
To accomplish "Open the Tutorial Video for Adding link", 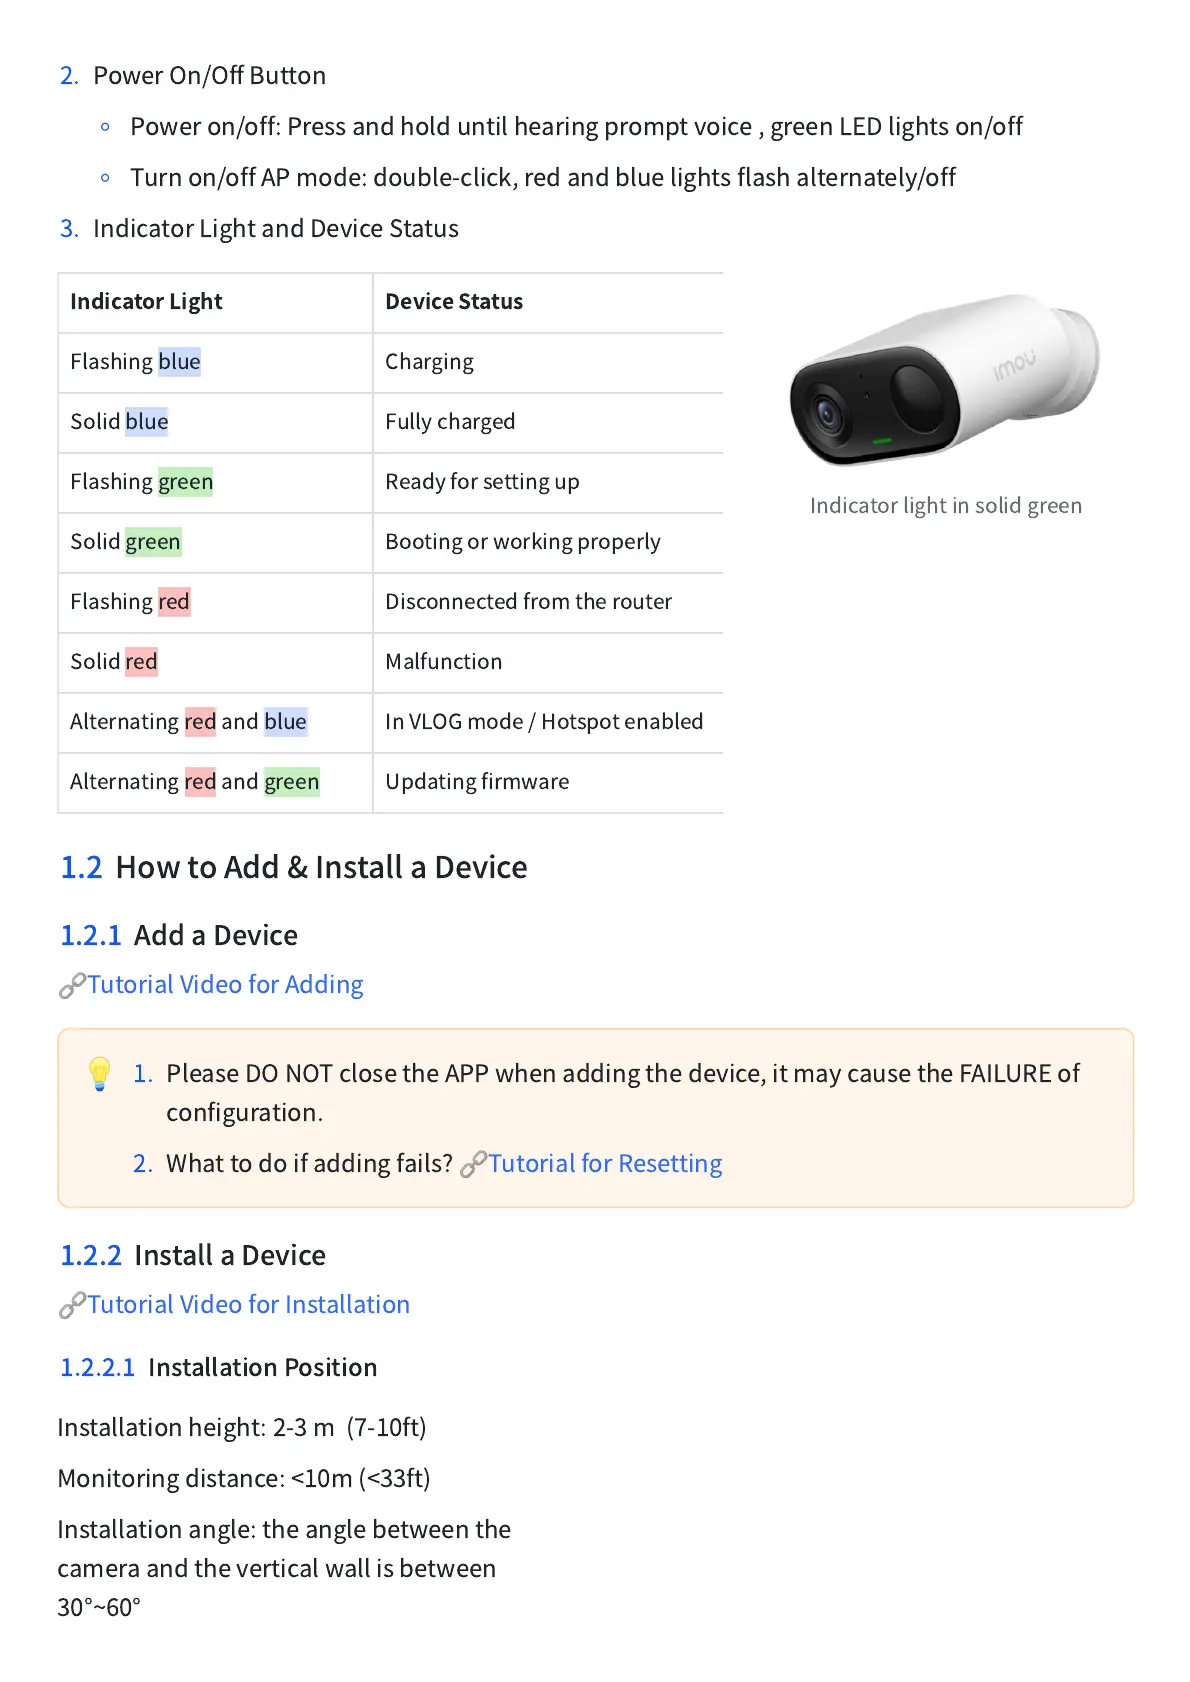I will tap(225, 985).
